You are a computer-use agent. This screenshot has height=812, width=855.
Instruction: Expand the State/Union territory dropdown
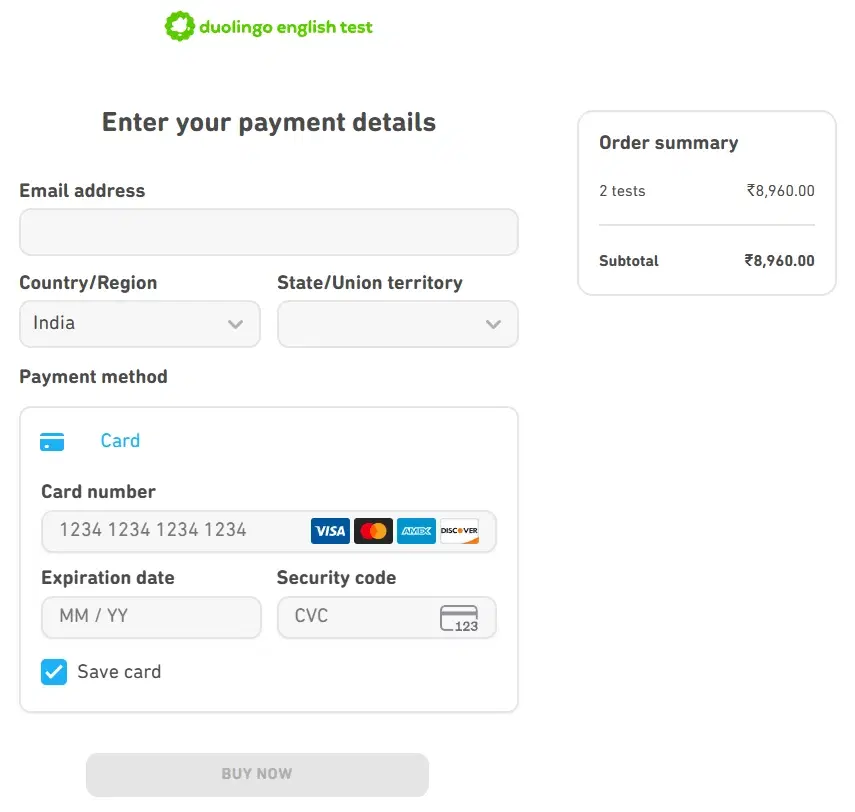397,323
